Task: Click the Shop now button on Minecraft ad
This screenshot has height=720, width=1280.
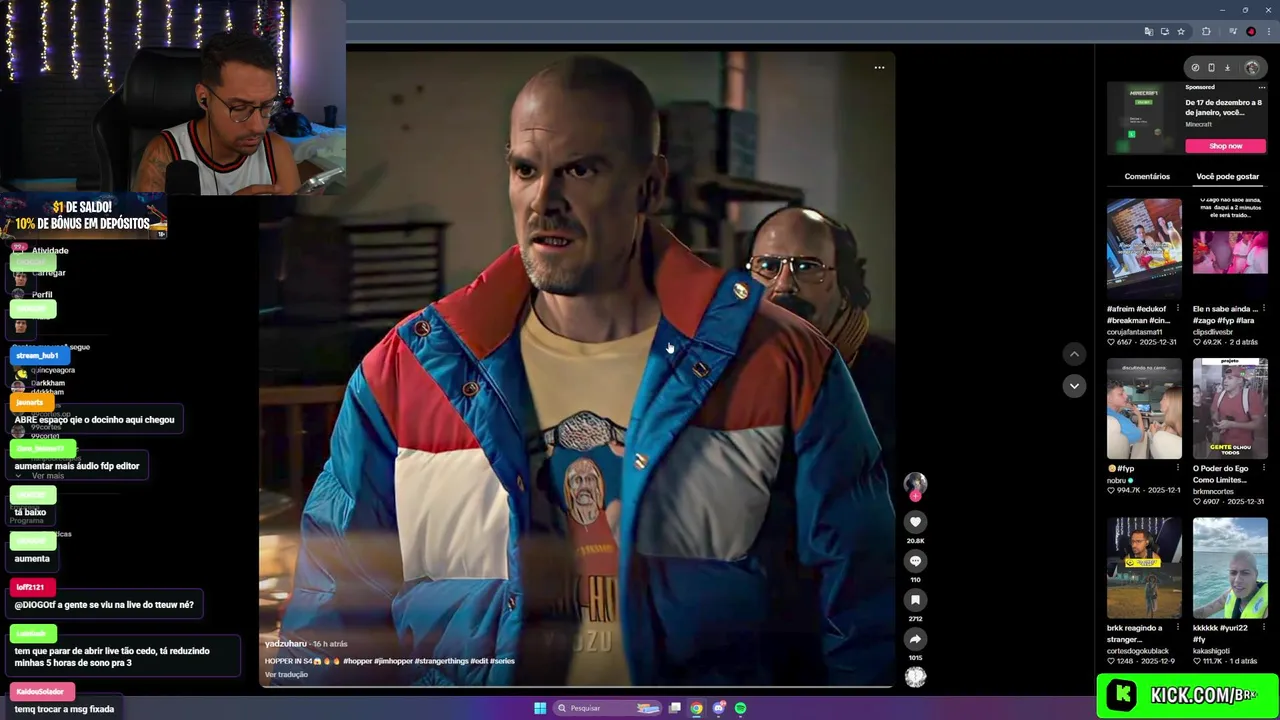Action: coord(1225,146)
